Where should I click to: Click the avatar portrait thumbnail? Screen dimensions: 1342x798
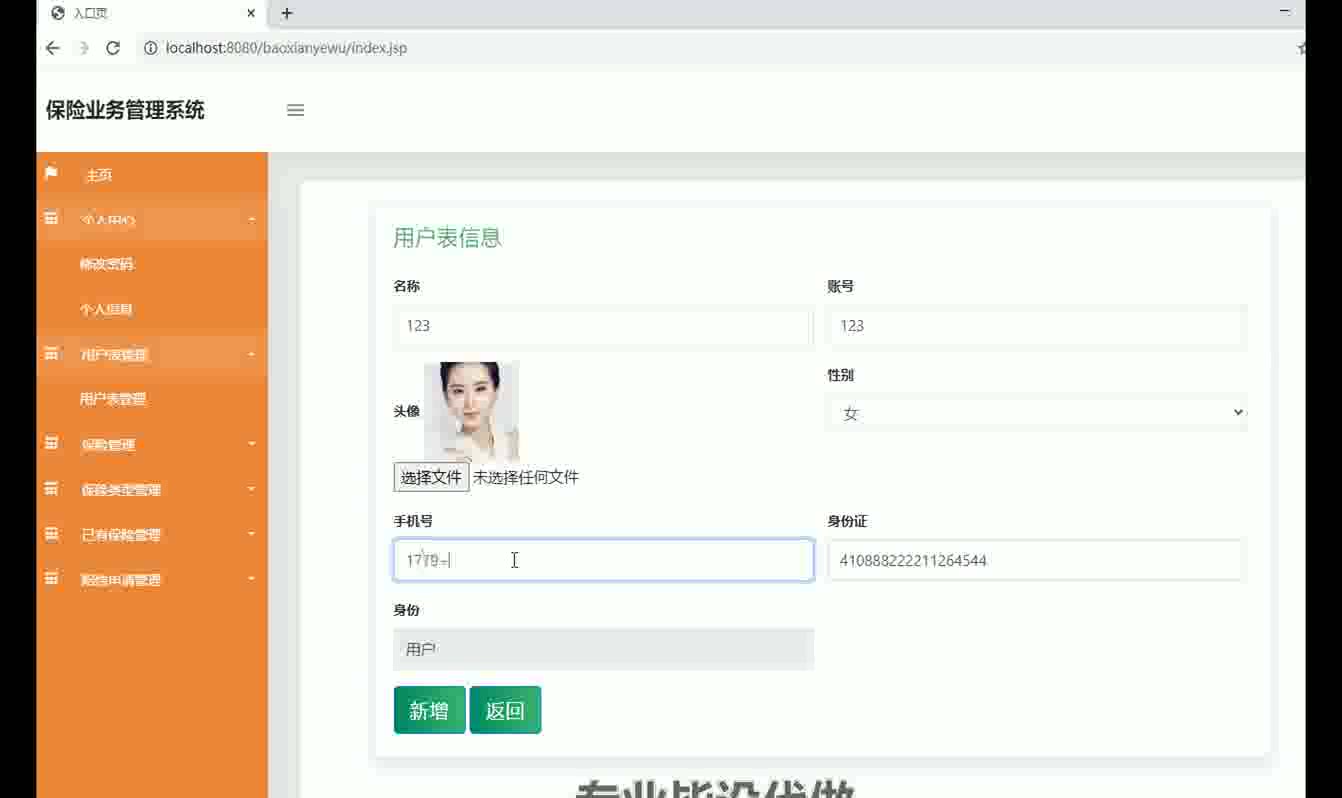(471, 411)
